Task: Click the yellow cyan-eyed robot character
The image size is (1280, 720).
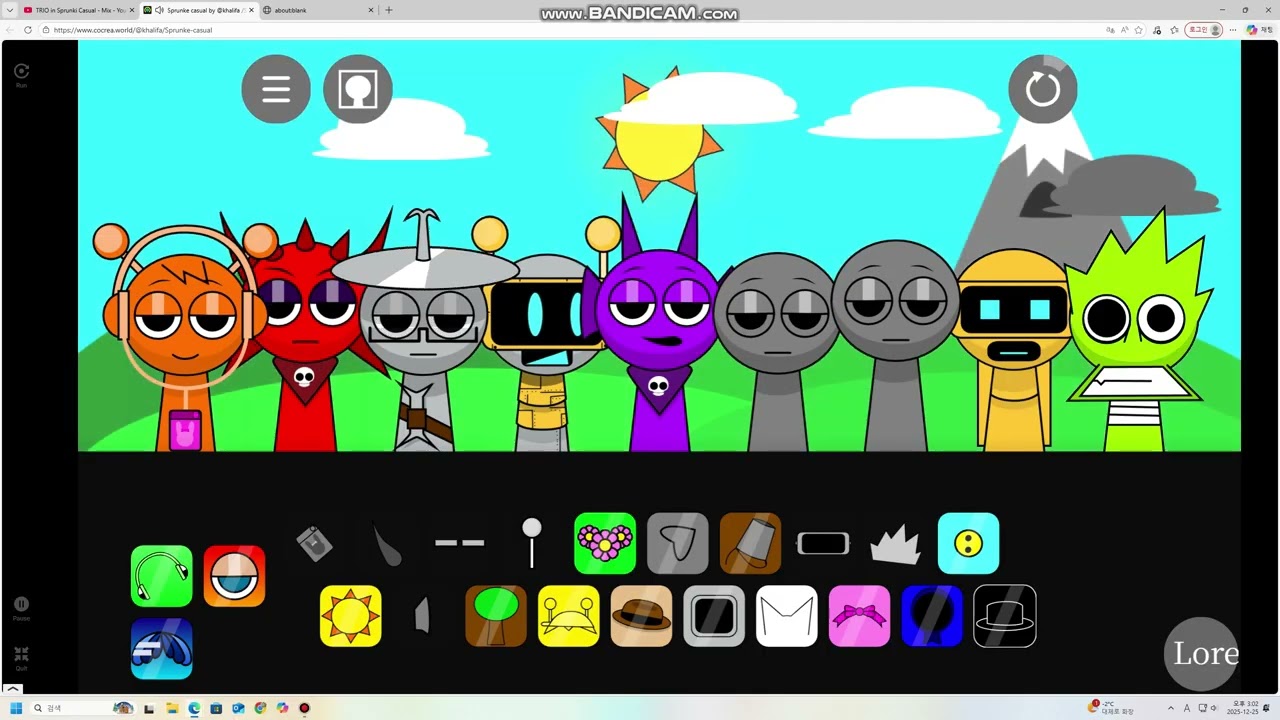Action: (x=1014, y=350)
